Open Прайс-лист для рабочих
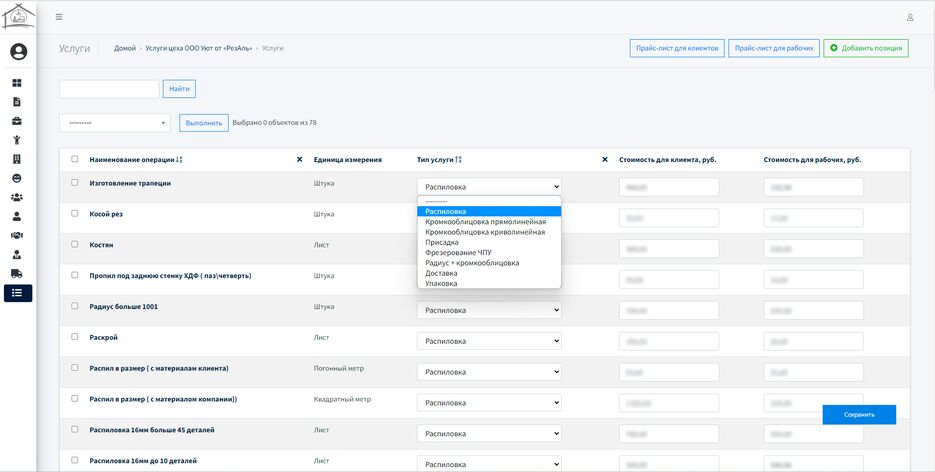 click(774, 48)
